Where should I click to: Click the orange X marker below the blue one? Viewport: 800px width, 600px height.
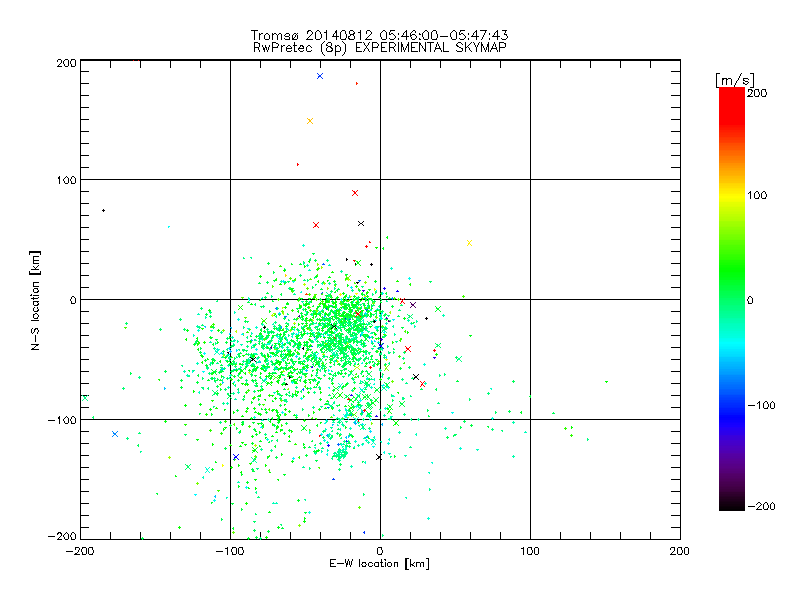[x=310, y=121]
